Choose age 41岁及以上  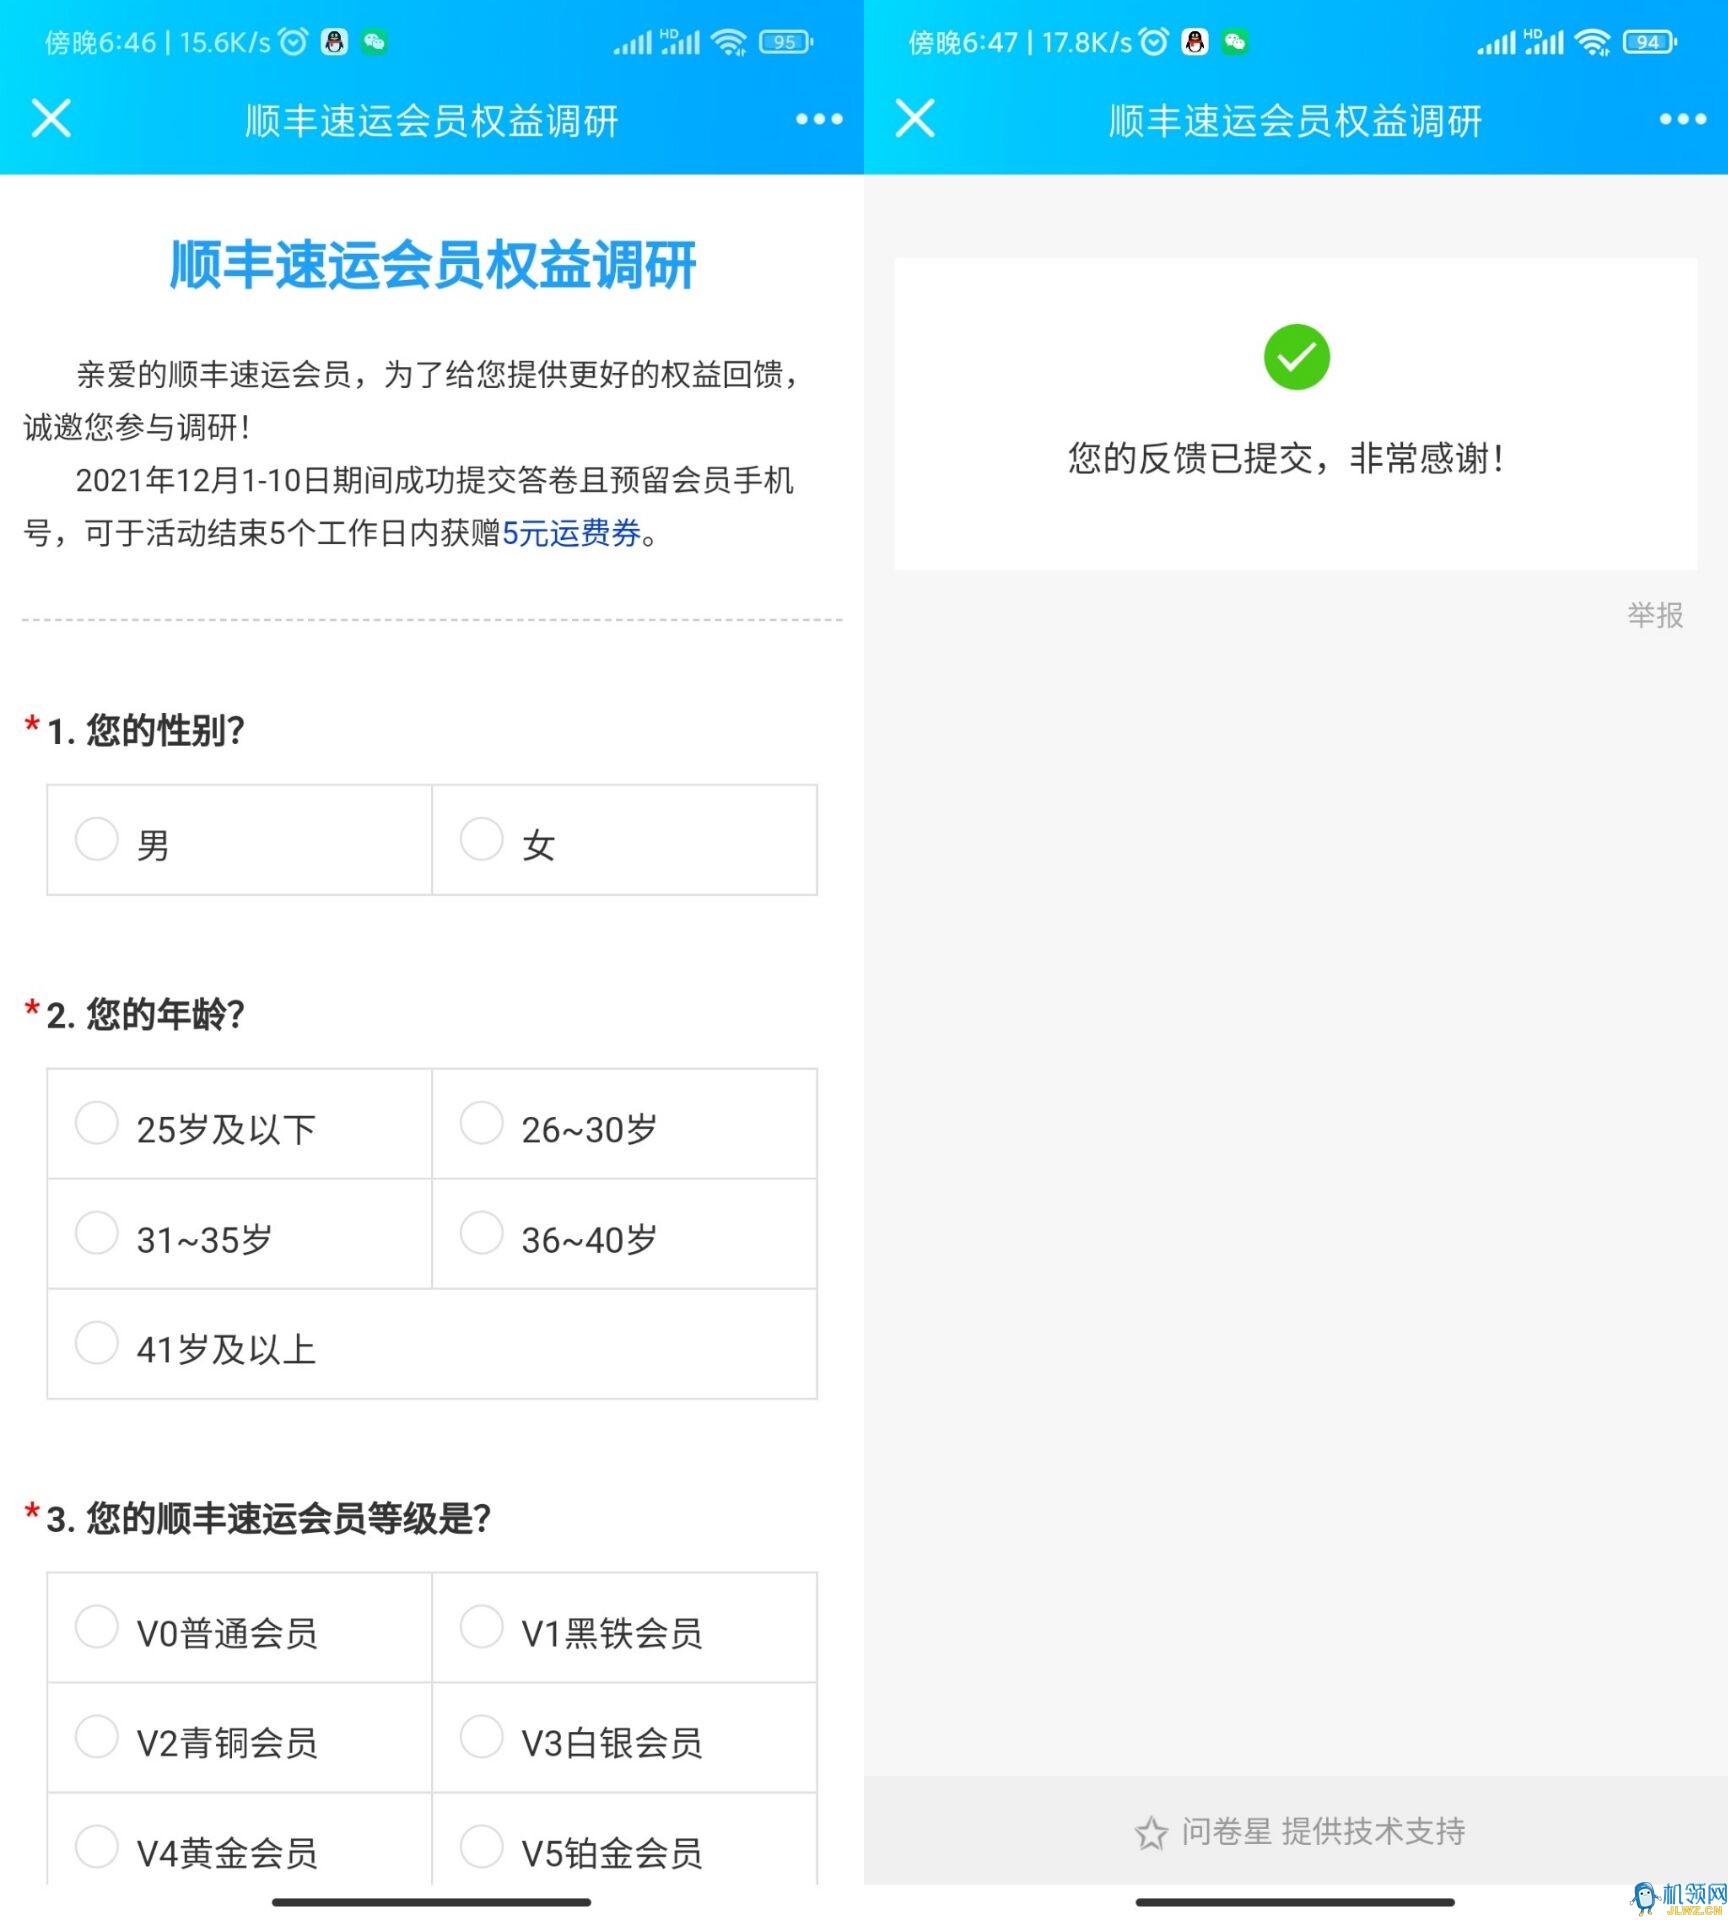click(x=432, y=1344)
